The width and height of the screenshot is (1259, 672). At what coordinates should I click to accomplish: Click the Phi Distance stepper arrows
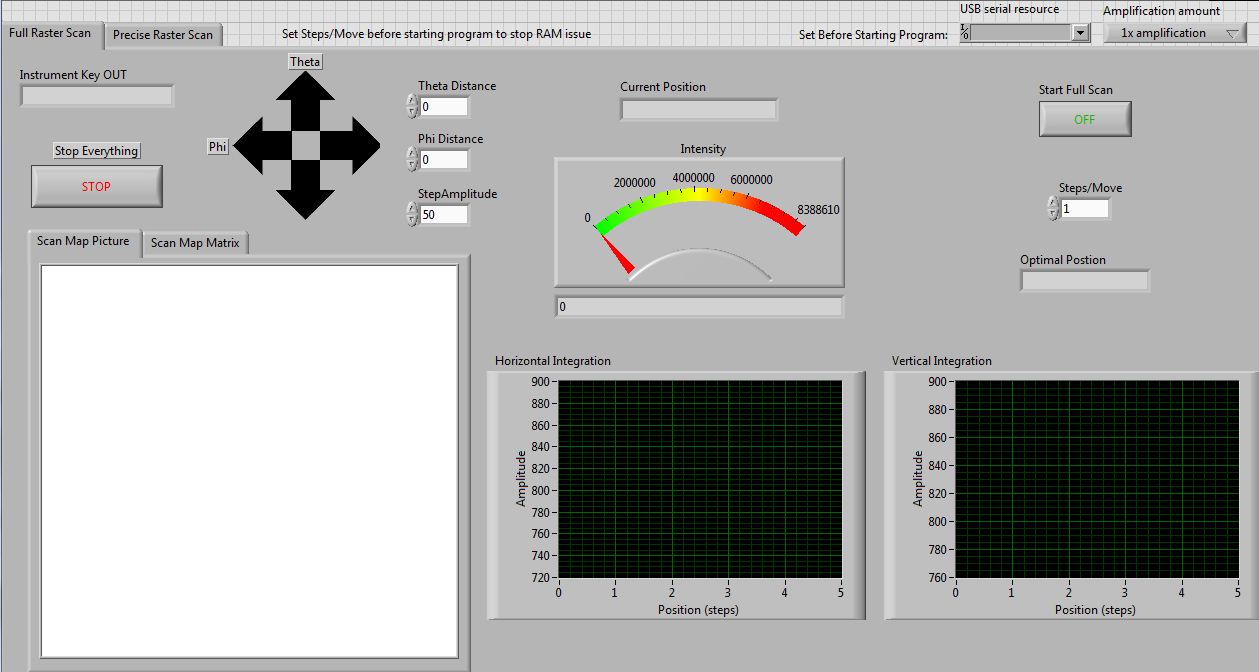(412, 159)
